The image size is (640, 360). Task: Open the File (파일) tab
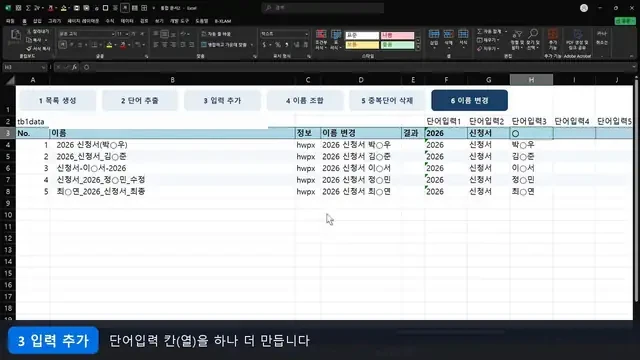click(10, 21)
